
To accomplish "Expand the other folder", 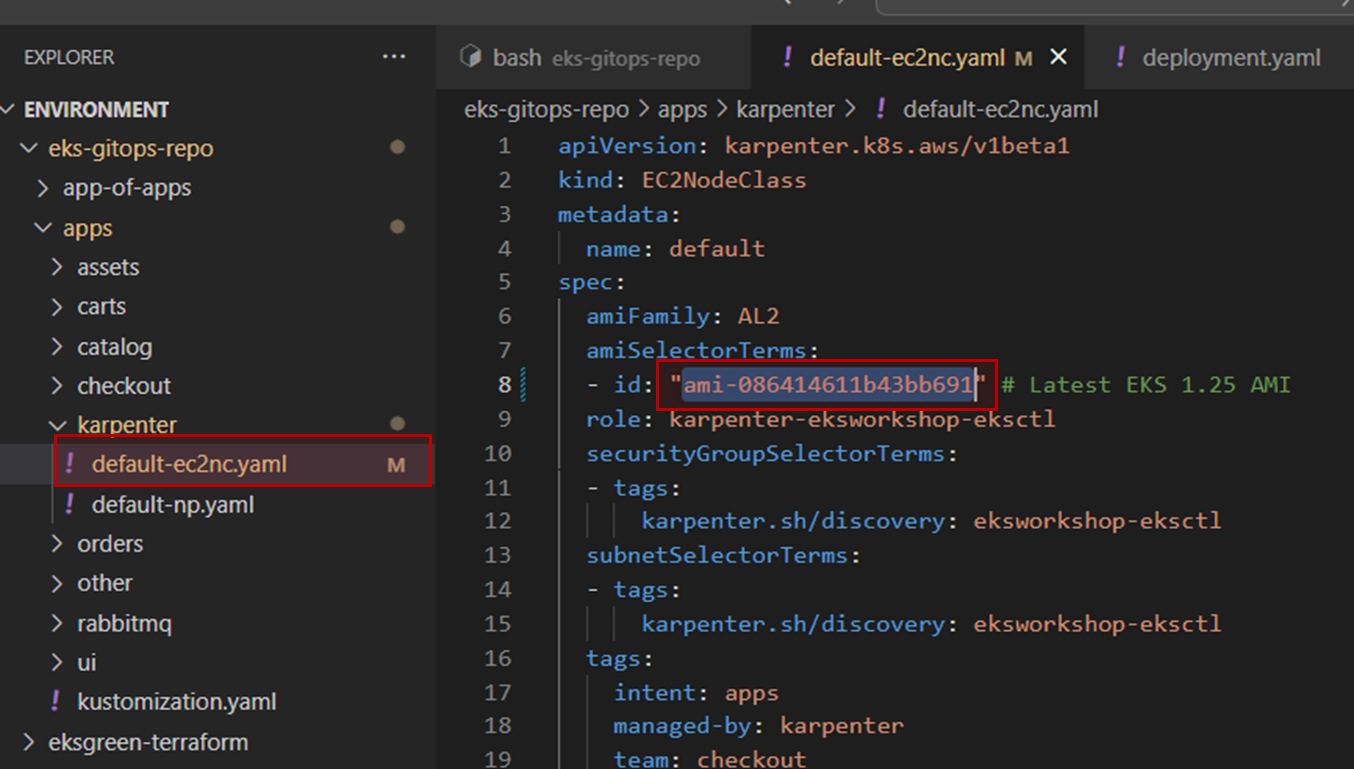I will coord(104,582).
